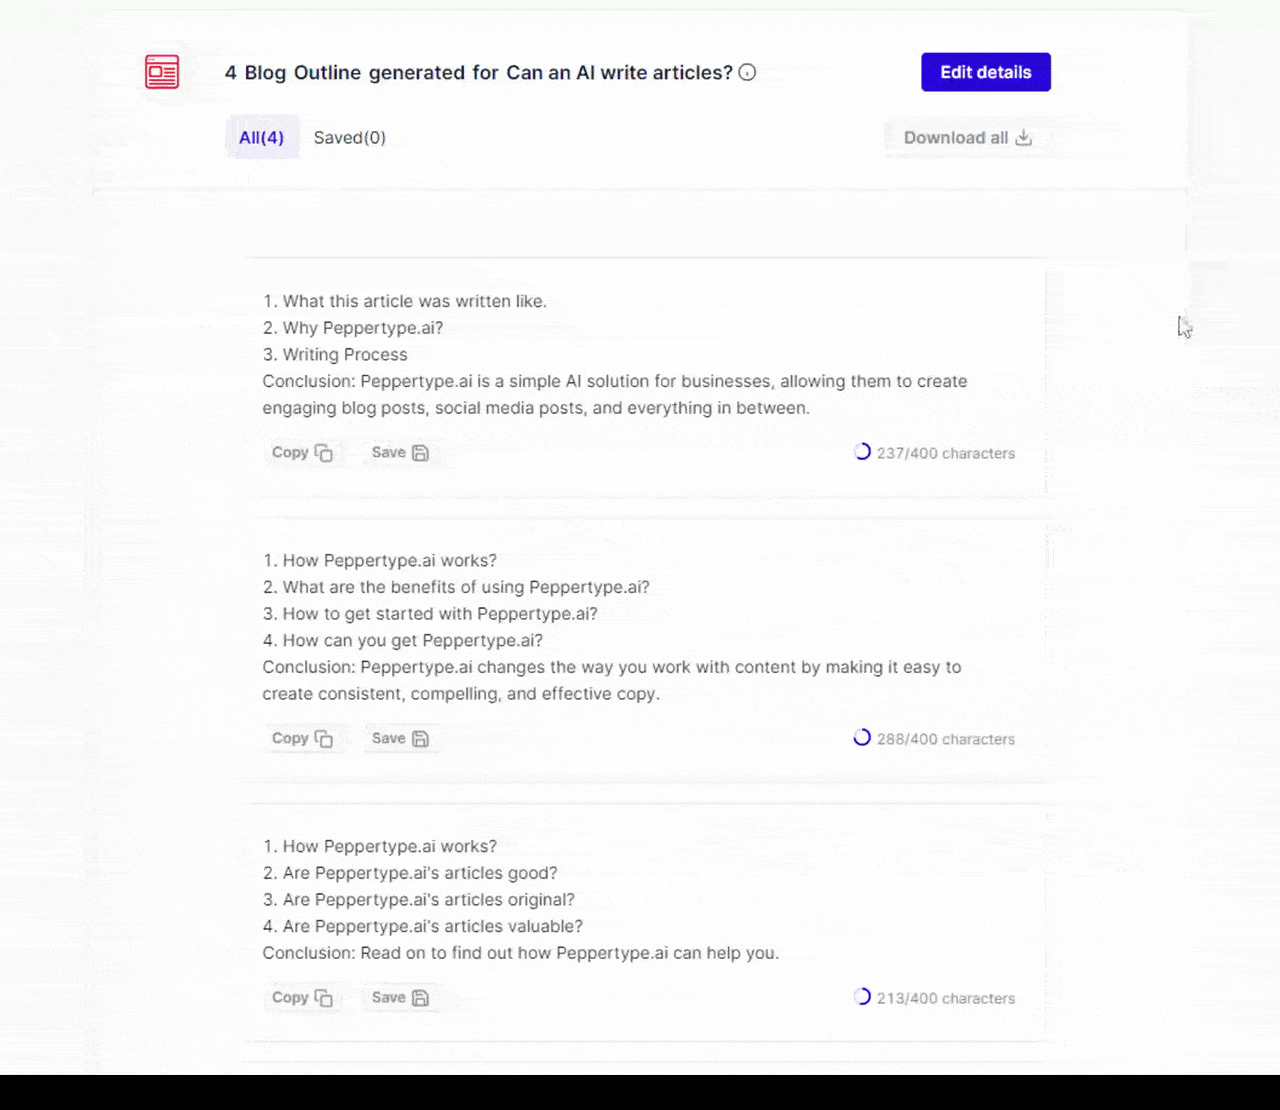Click the 237/400 characters counter
This screenshot has height=1110, width=1280.
945,453
